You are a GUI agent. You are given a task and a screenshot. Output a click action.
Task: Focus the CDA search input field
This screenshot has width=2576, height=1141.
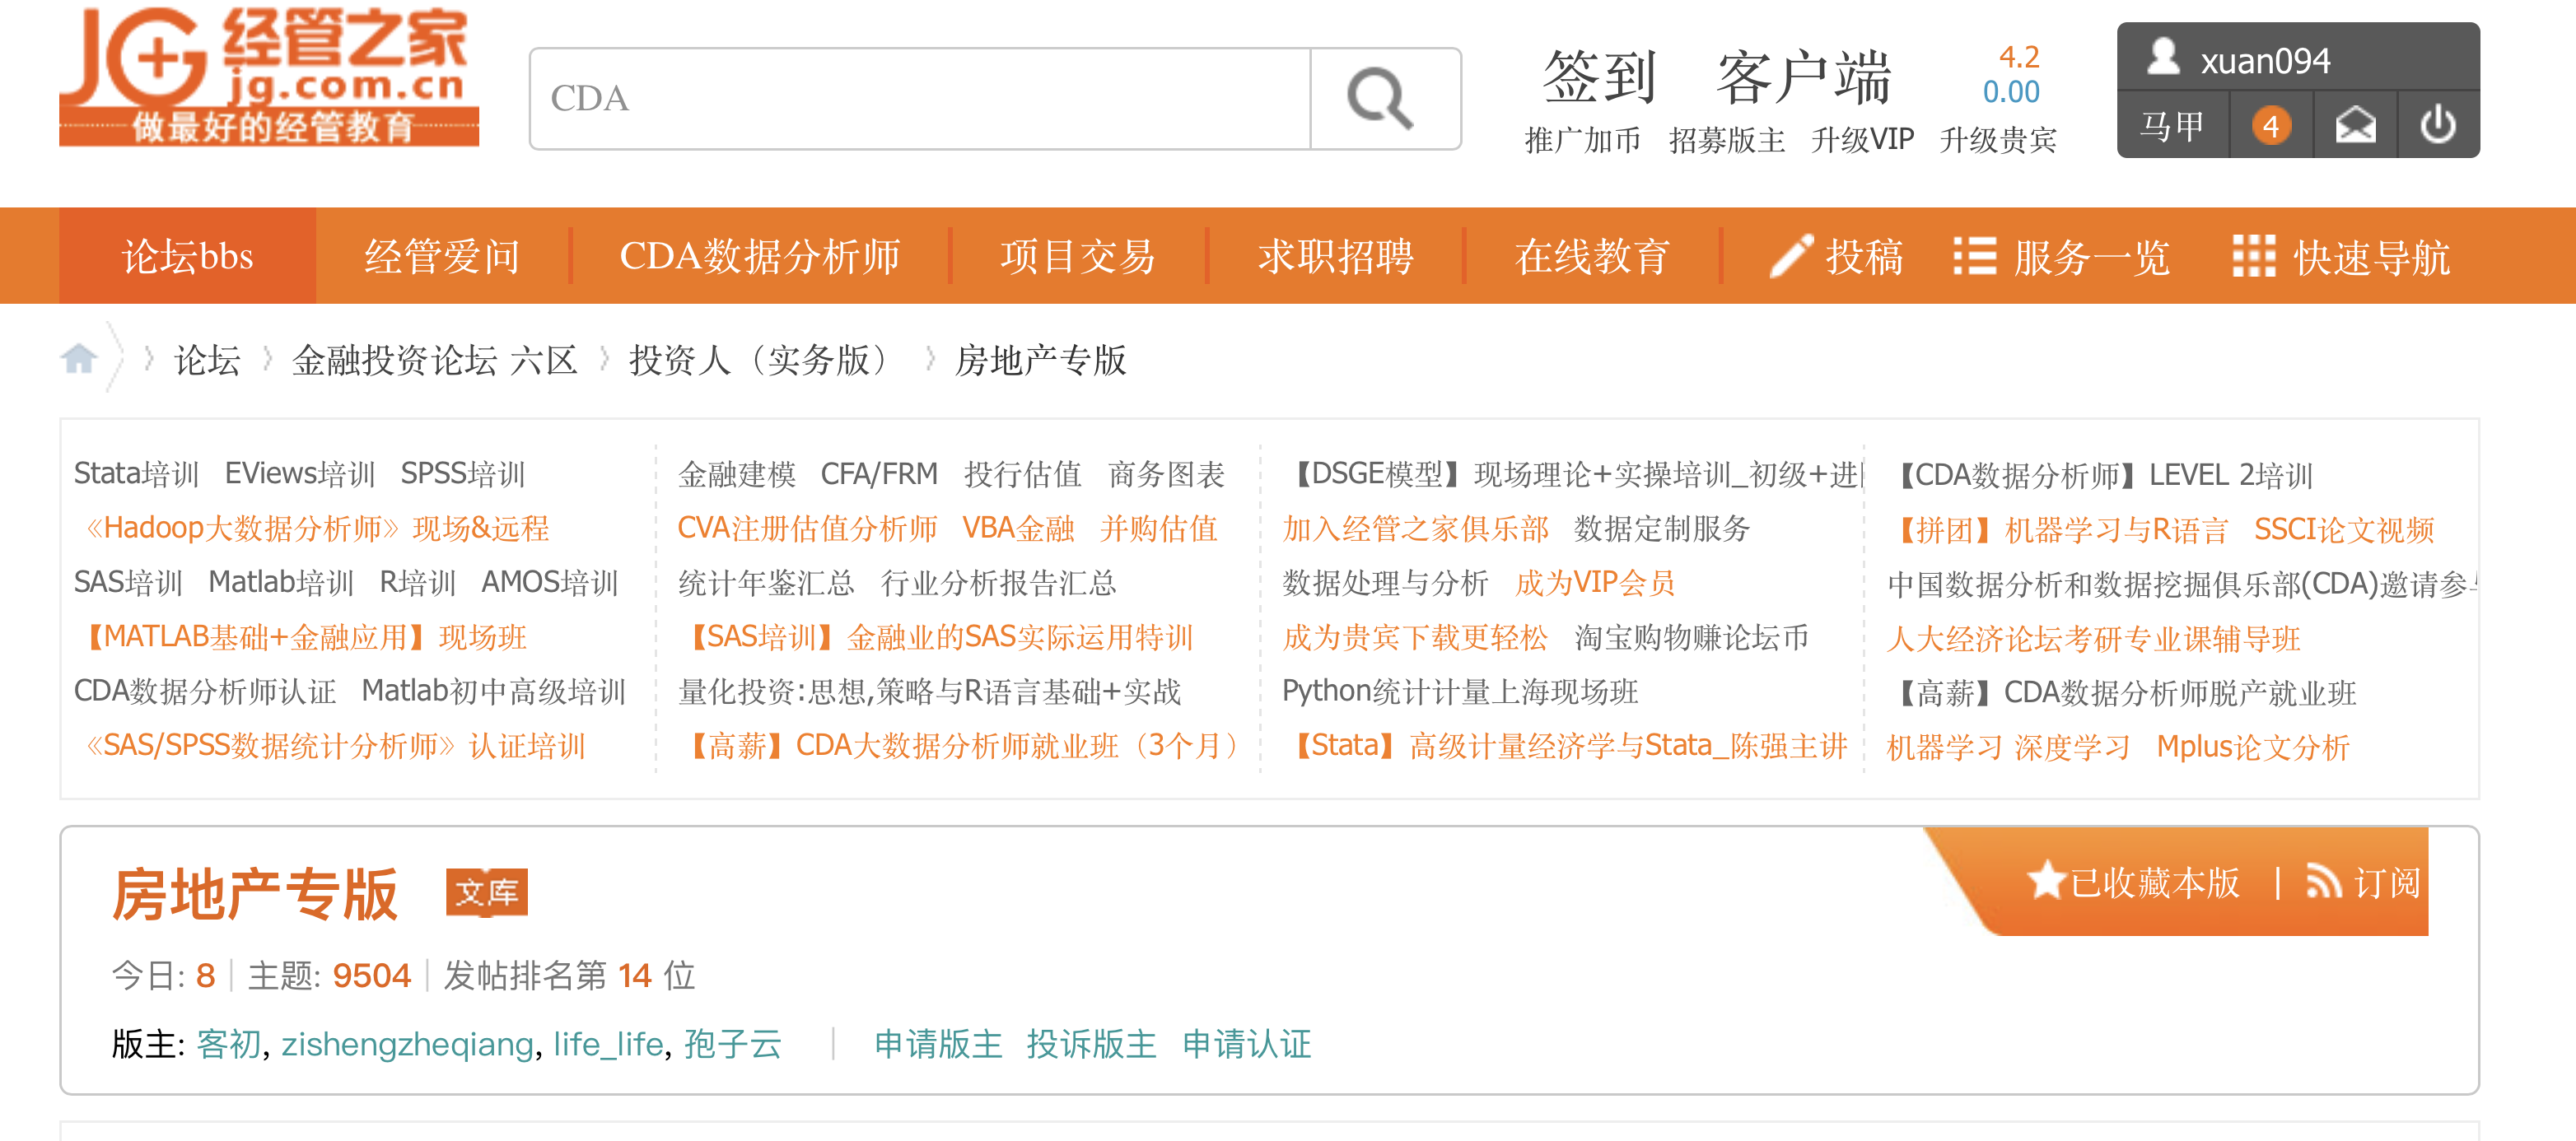pos(920,98)
